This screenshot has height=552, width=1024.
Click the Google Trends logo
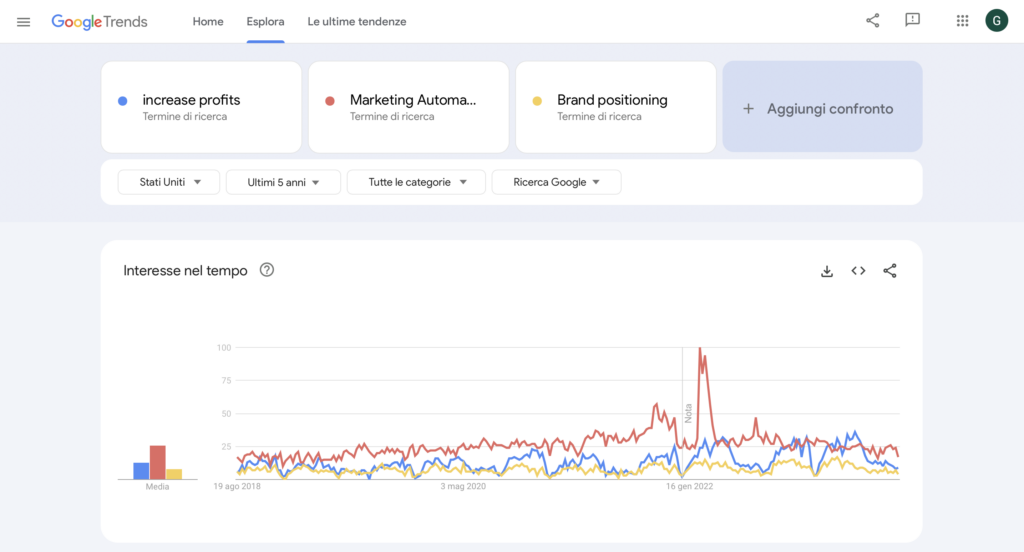(99, 21)
